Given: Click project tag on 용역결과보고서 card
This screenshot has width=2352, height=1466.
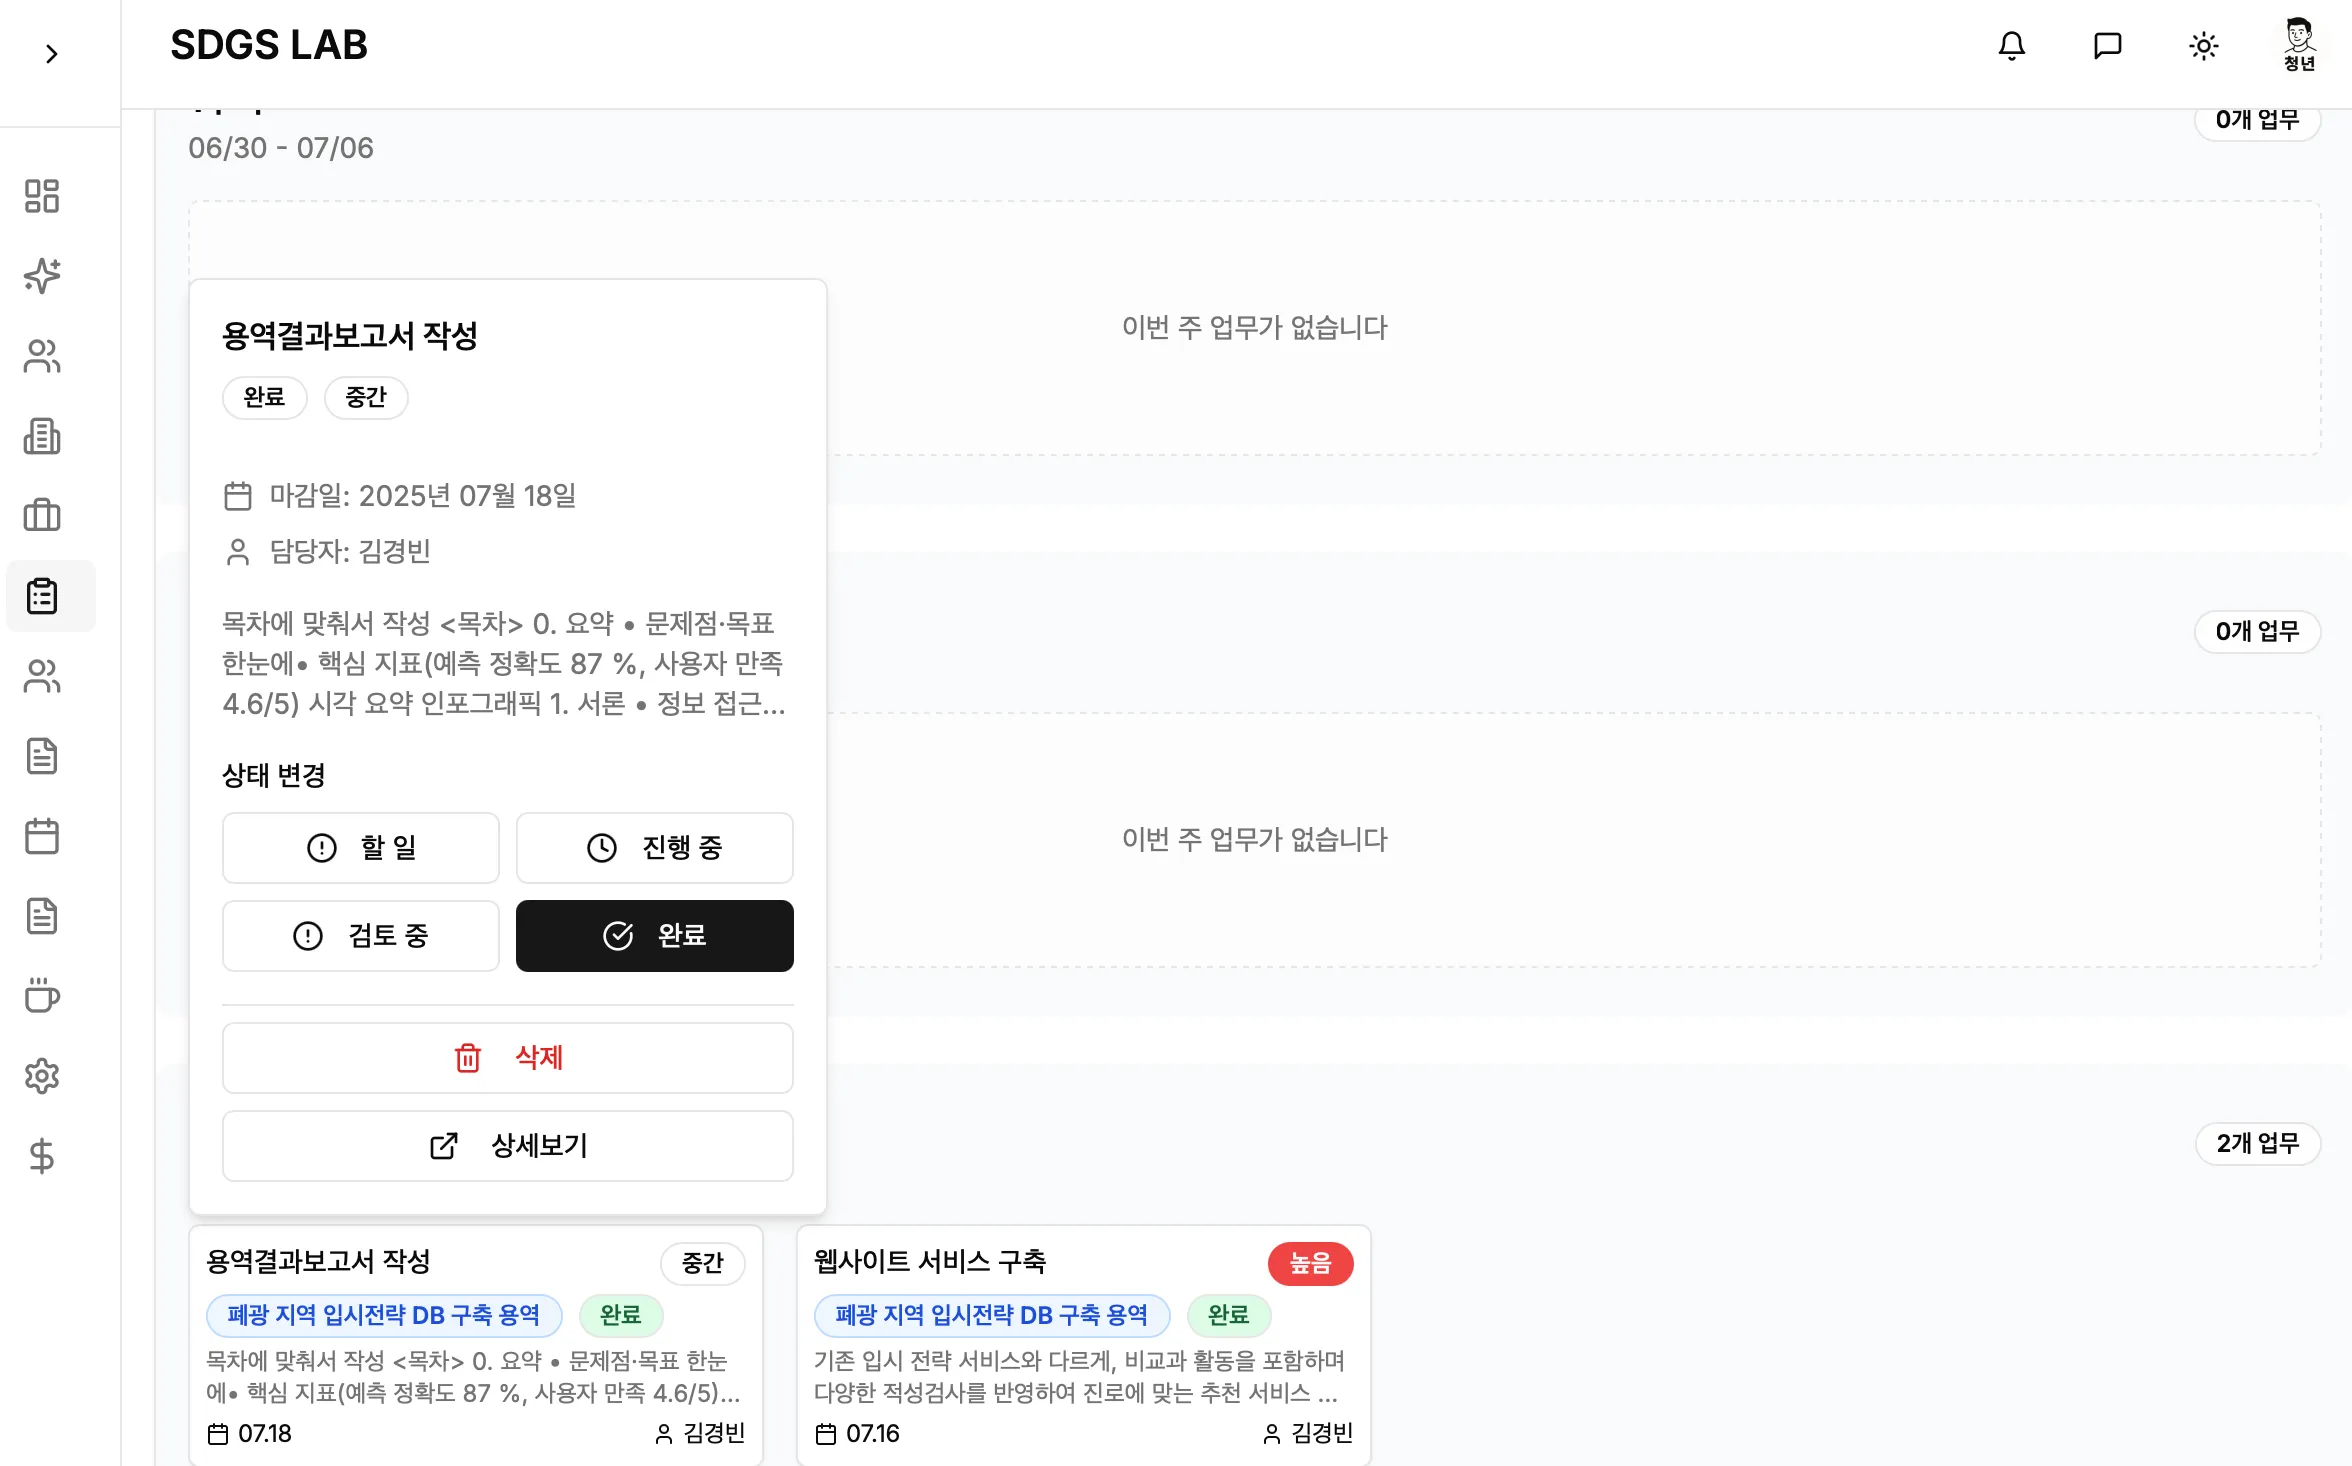Looking at the screenshot, I should point(384,1316).
